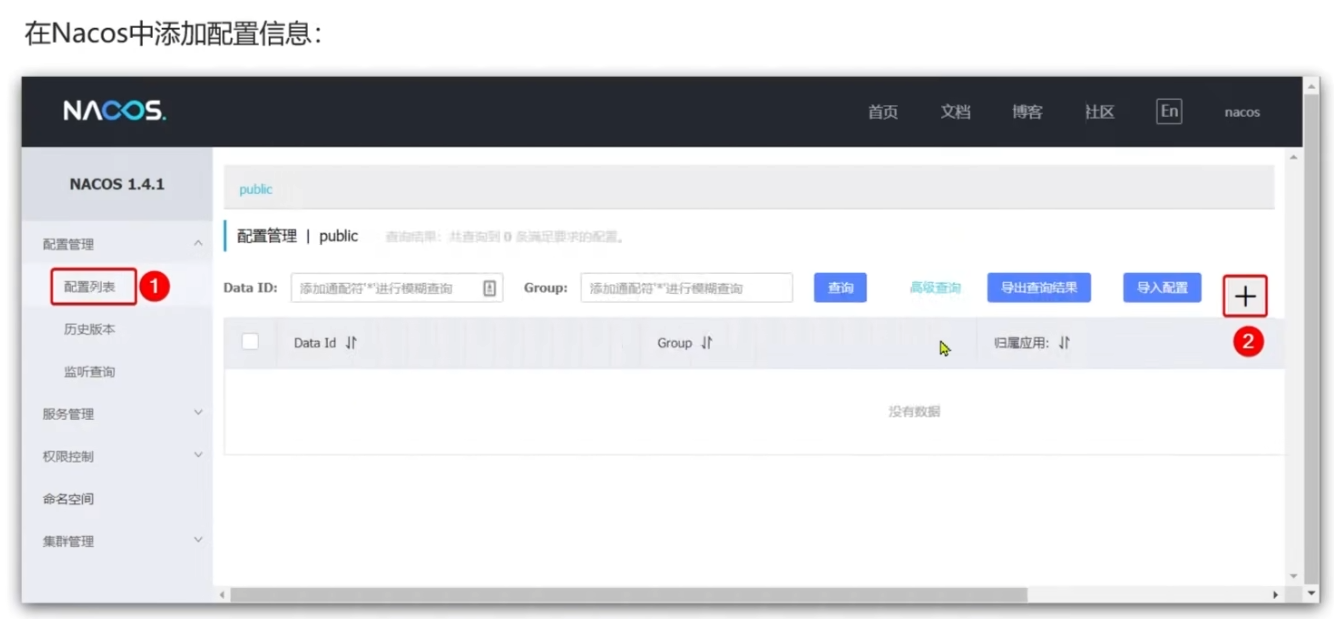The image size is (1334, 619).
Task: Collapse the 配置管理 menu chevron
Action: [198, 244]
